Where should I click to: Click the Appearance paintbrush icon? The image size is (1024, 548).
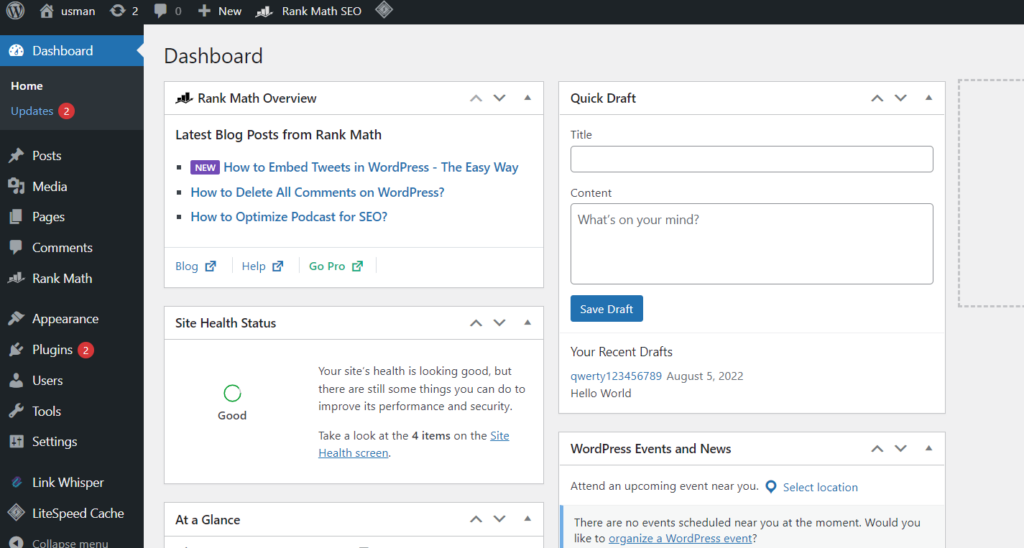point(16,319)
